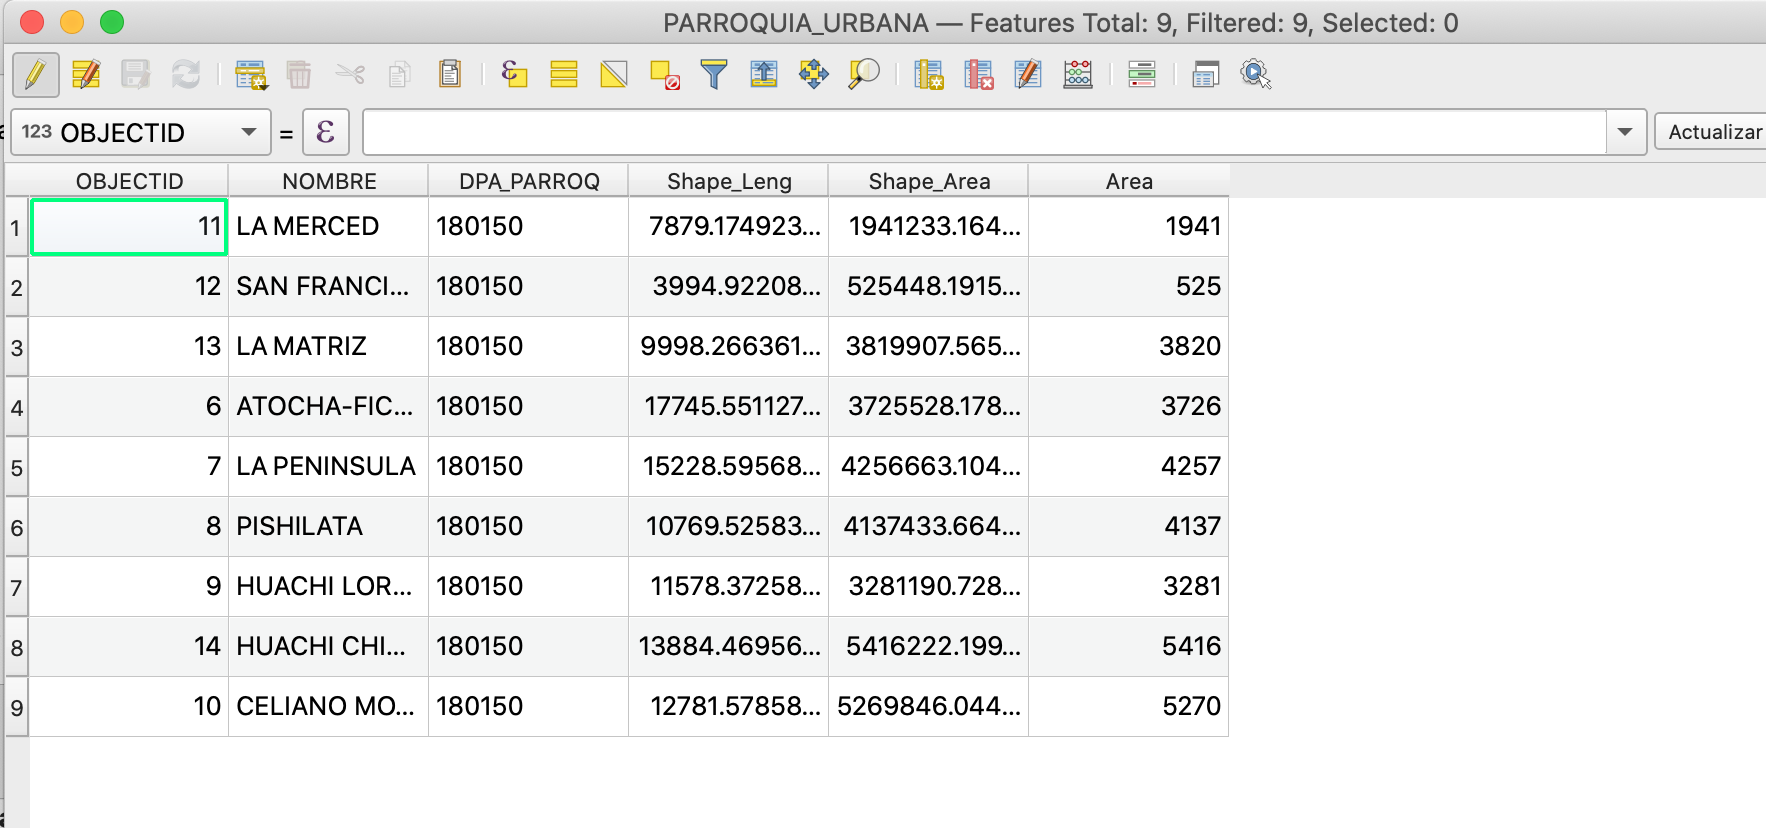Toggle editing mode with the pencil icon
This screenshot has height=828, width=1766.
[35, 75]
